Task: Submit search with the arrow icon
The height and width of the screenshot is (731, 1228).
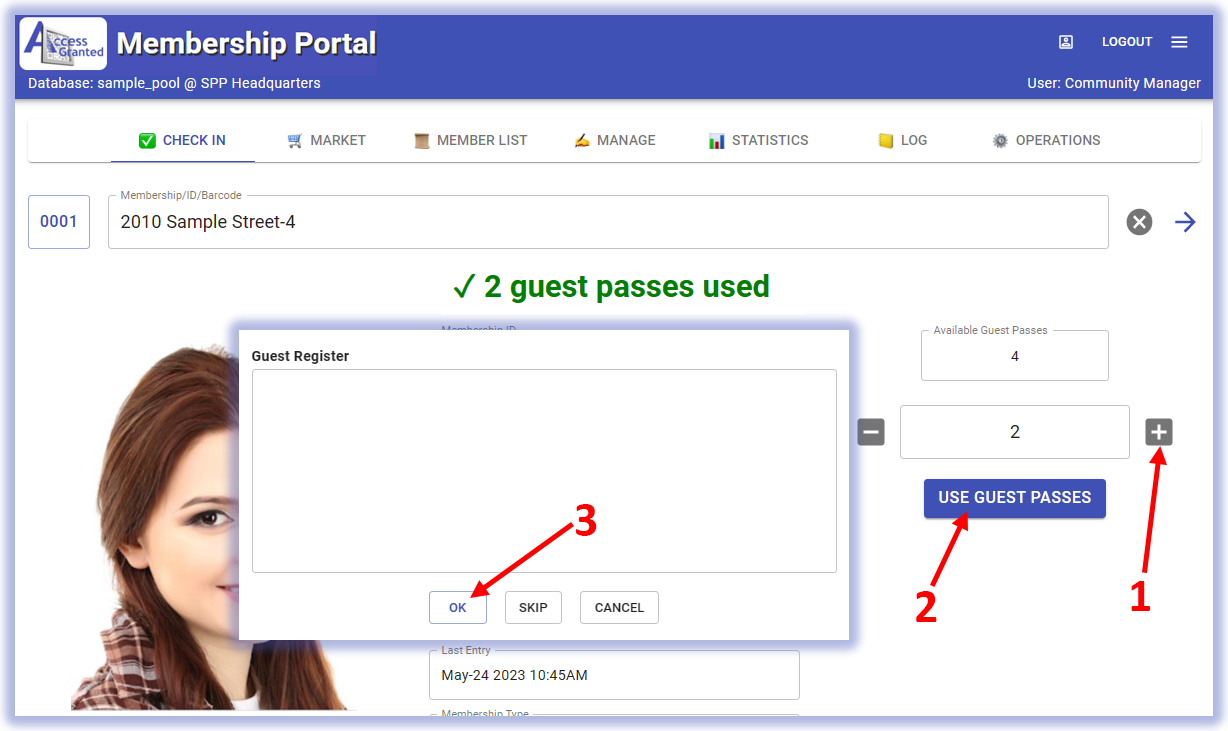Action: pos(1185,222)
